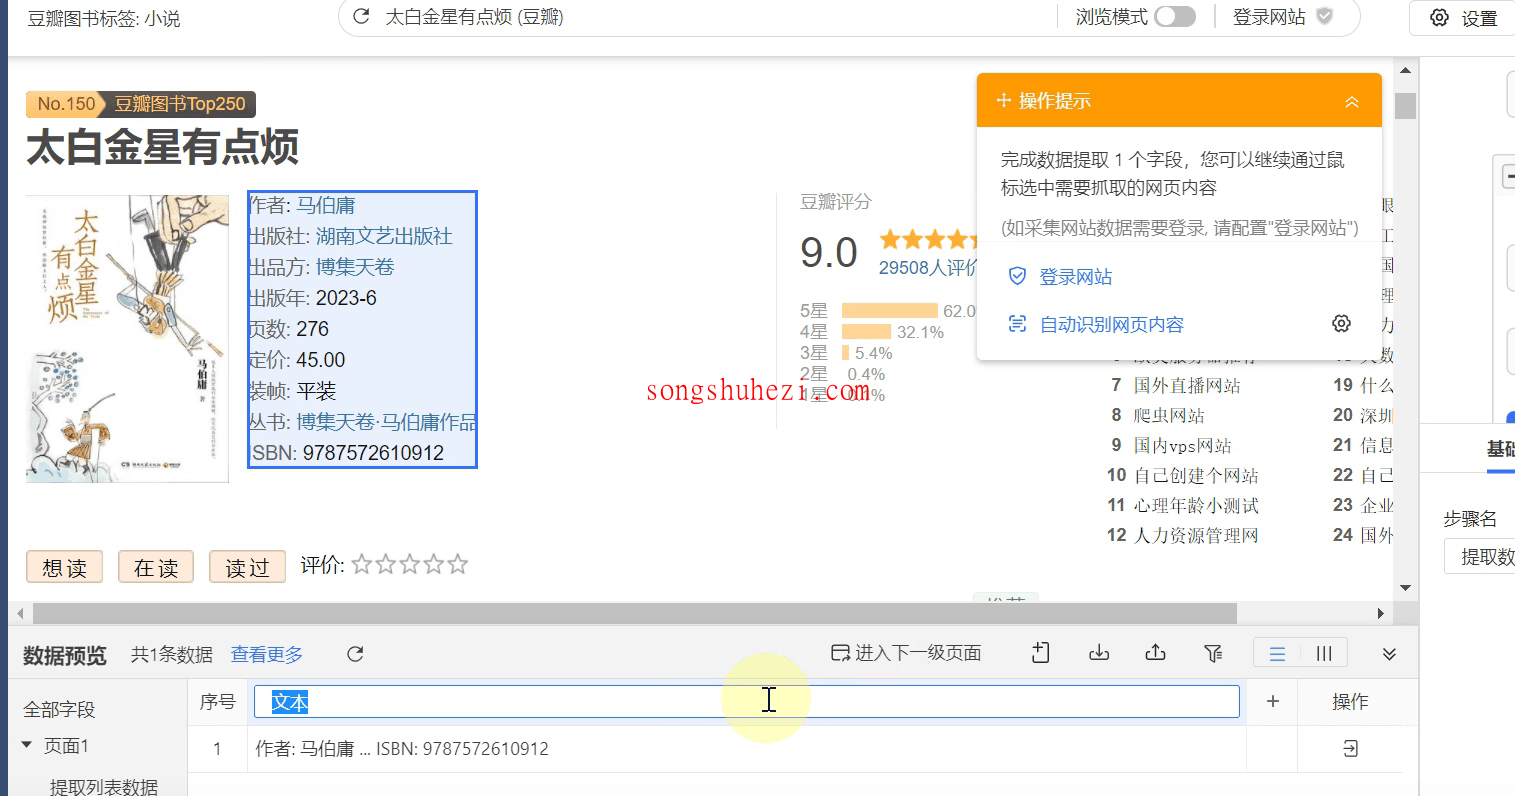Click the 序号 column header

pos(217,702)
